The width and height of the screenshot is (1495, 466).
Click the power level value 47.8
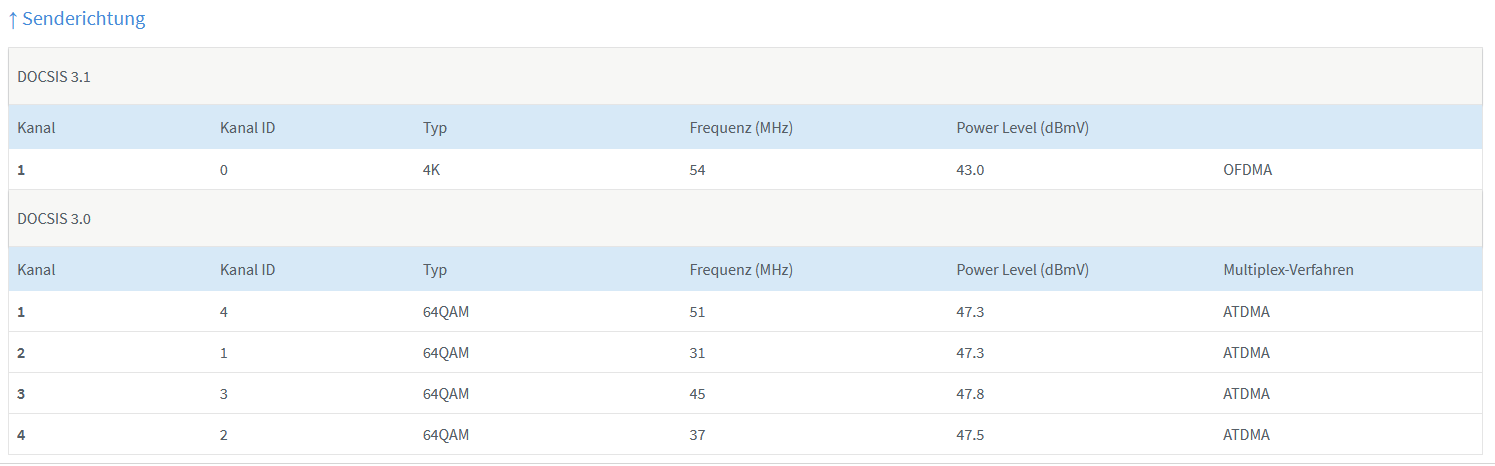point(970,394)
